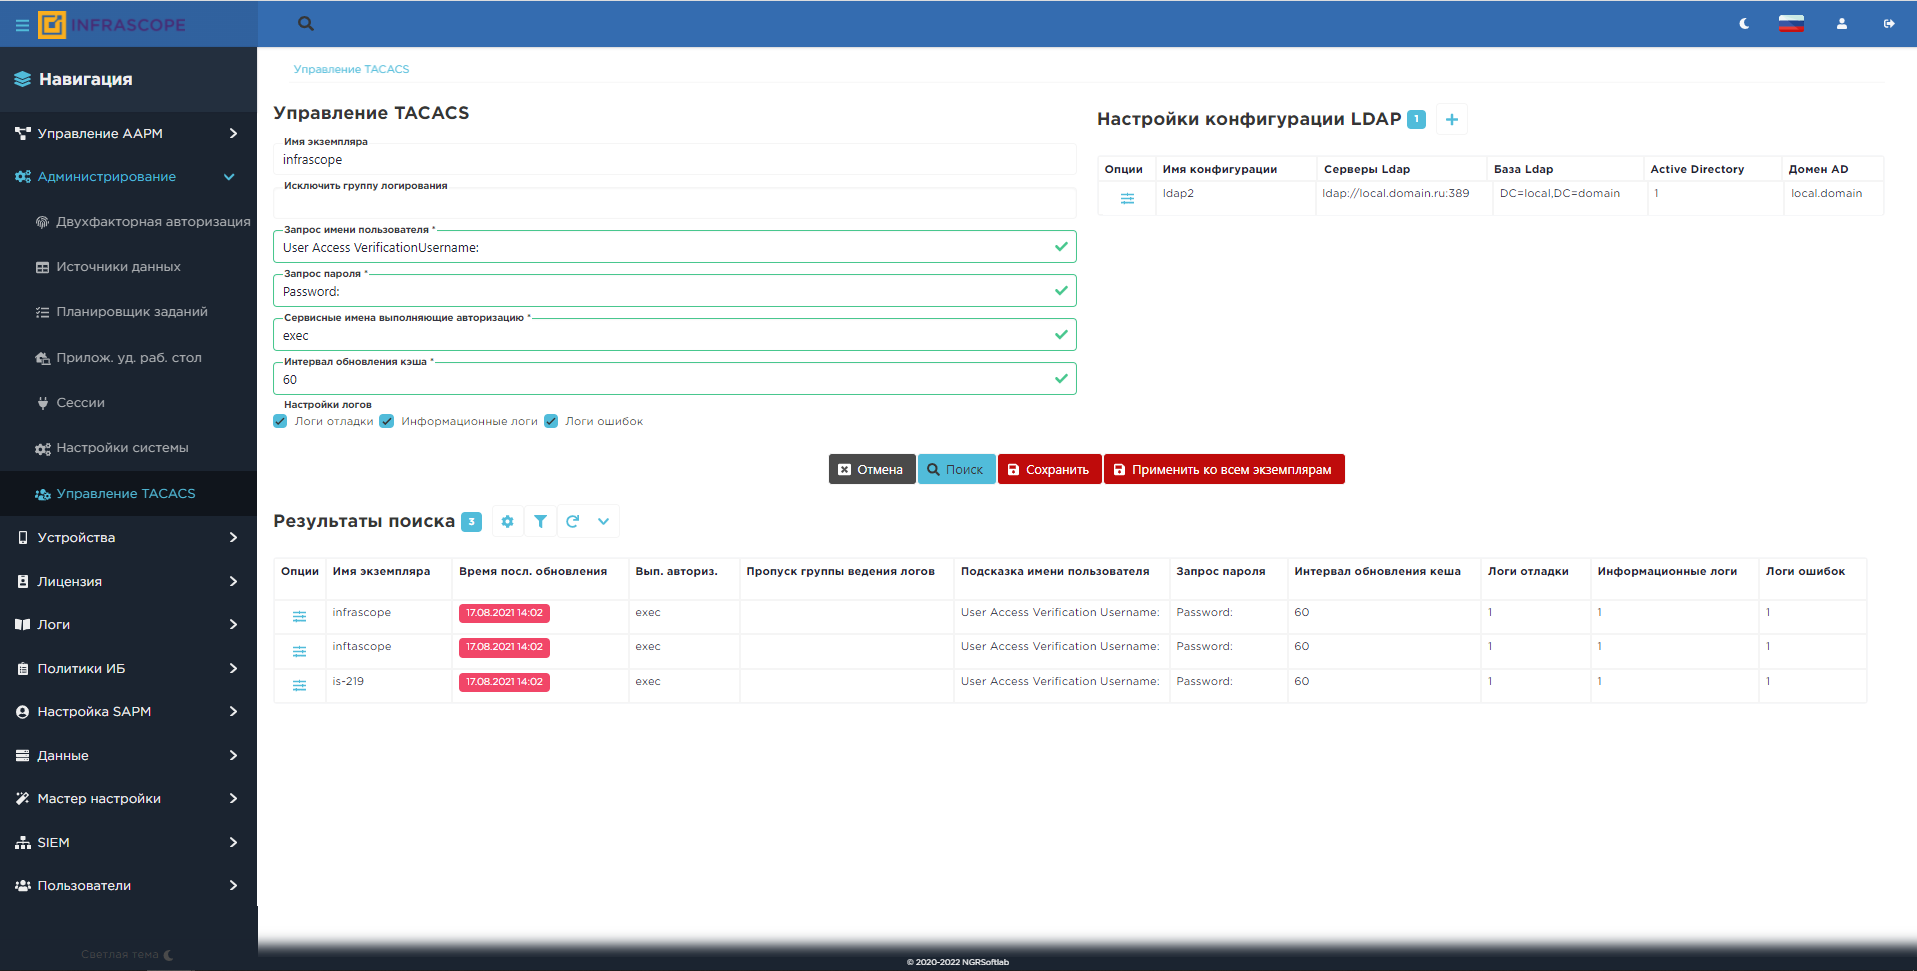Focus the Исключить группу логирования field
This screenshot has width=1917, height=971.
pos(675,203)
